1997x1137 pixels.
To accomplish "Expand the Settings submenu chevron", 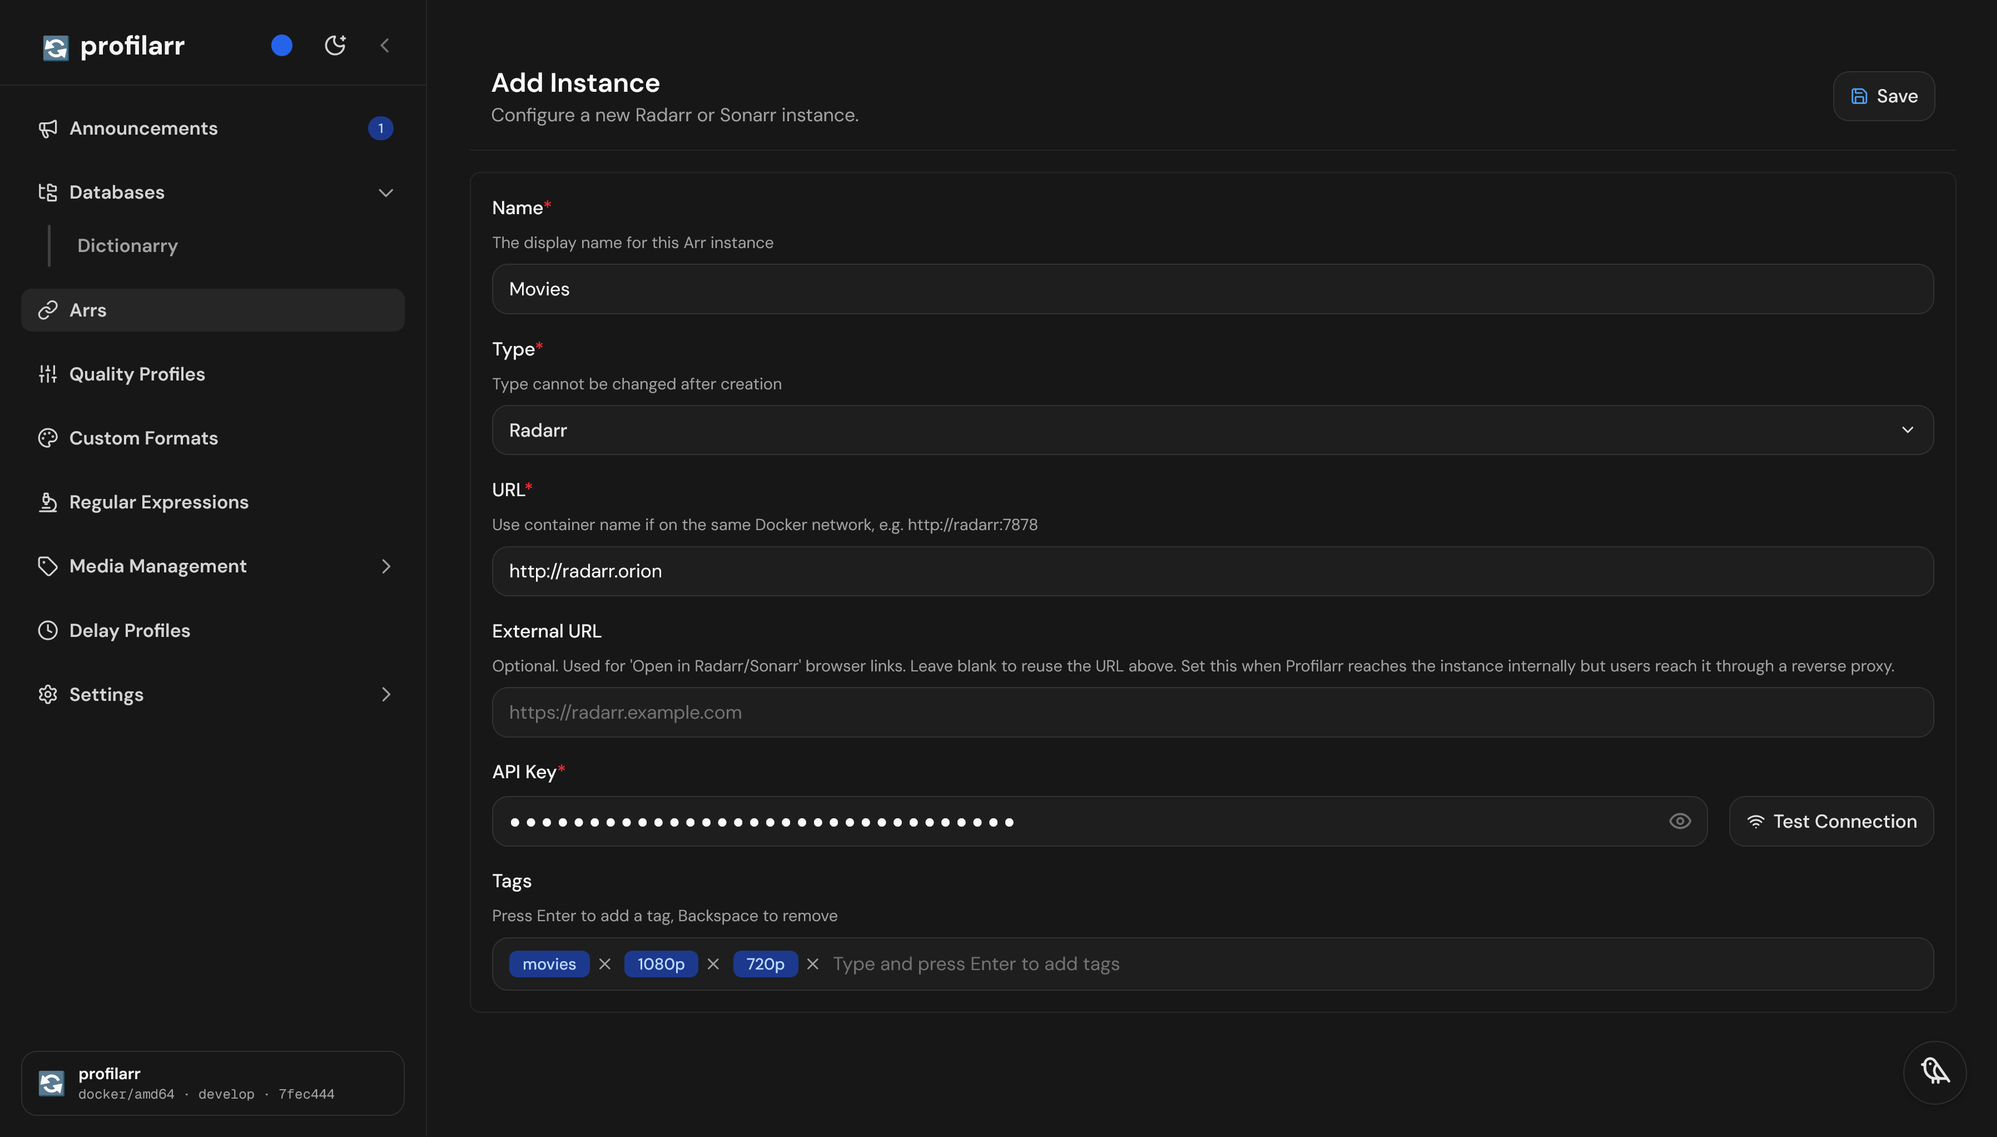I will point(386,694).
